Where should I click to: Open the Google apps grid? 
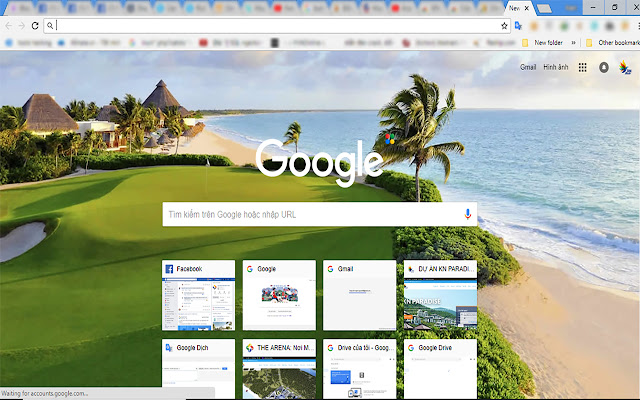pyautogui.click(x=582, y=67)
